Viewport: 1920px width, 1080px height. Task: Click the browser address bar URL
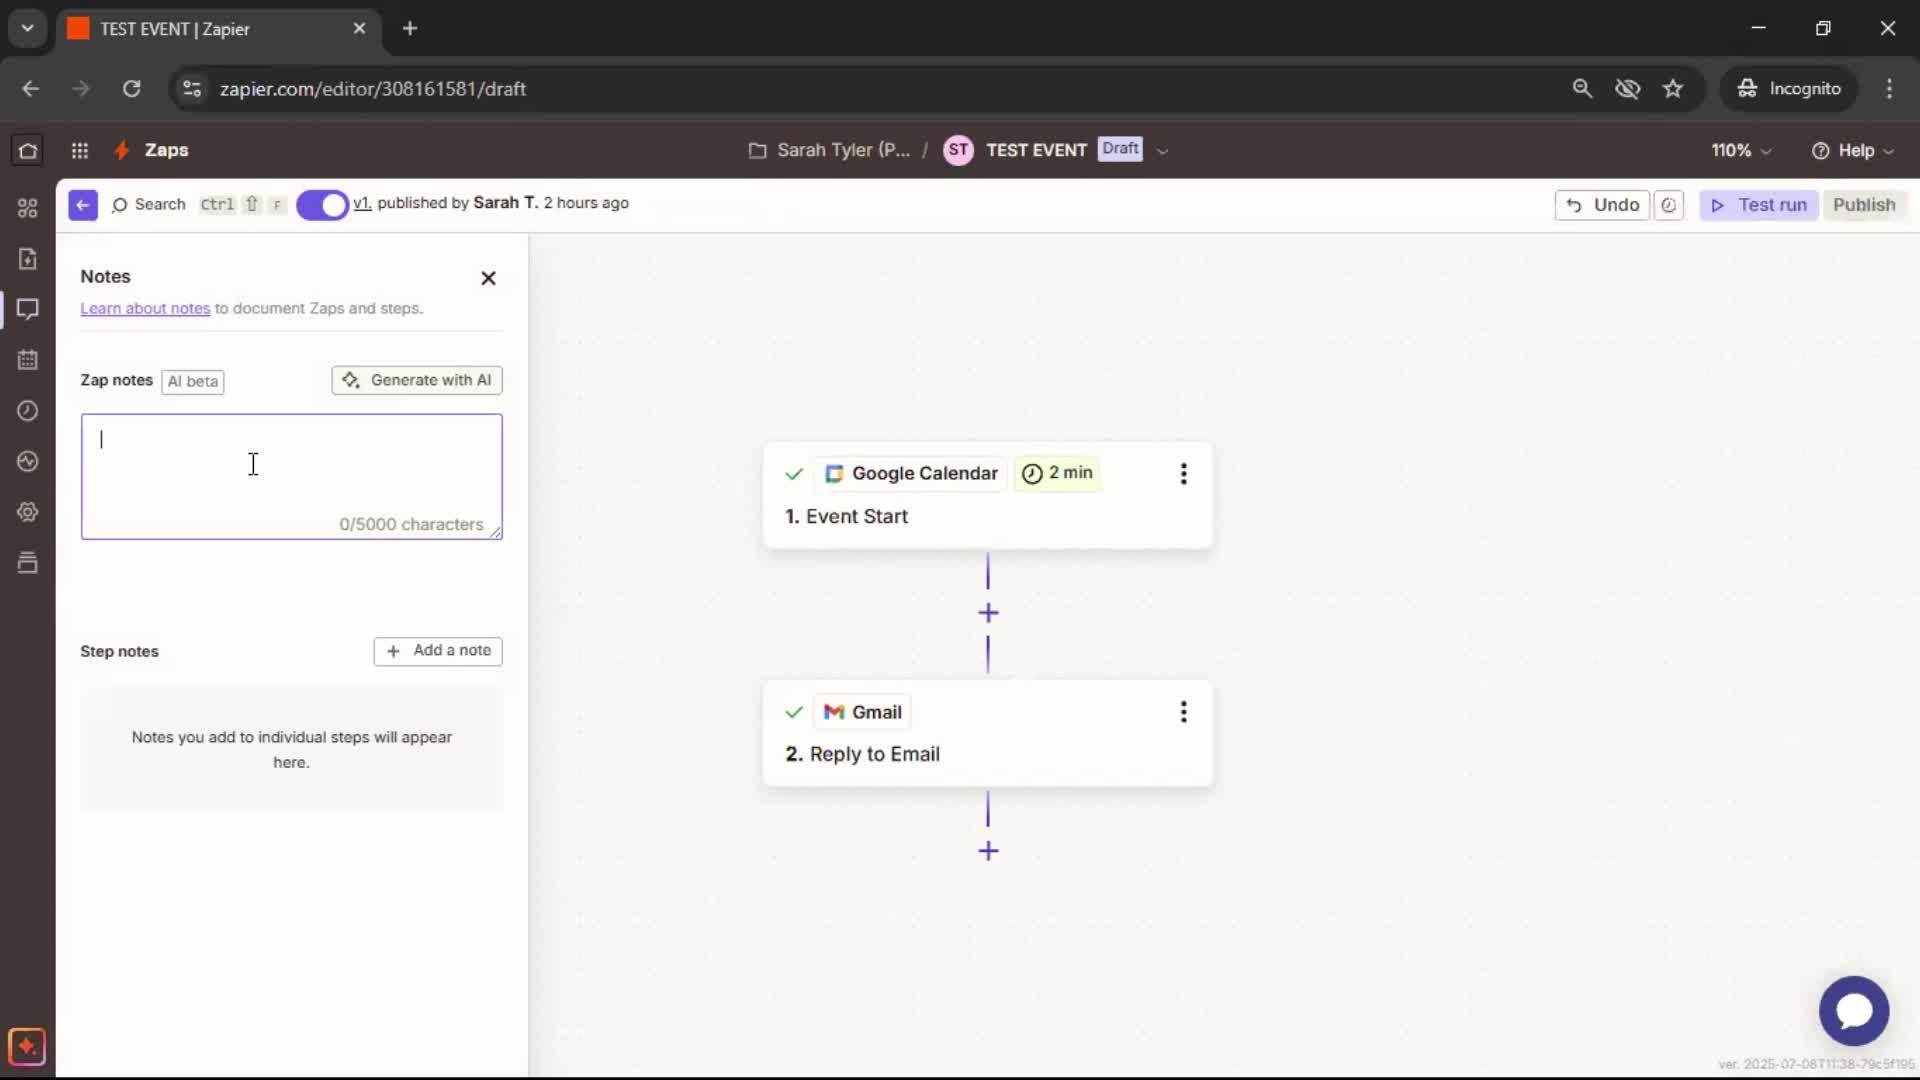(x=373, y=89)
